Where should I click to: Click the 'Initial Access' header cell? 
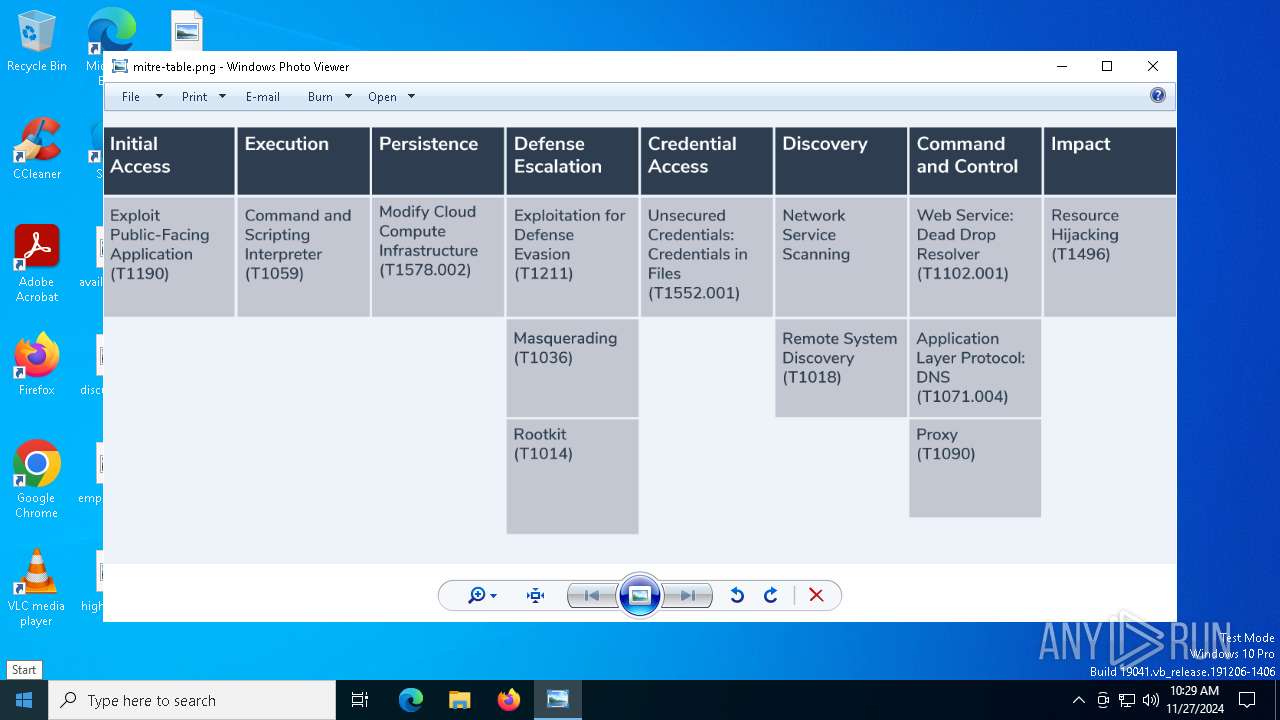coord(169,160)
